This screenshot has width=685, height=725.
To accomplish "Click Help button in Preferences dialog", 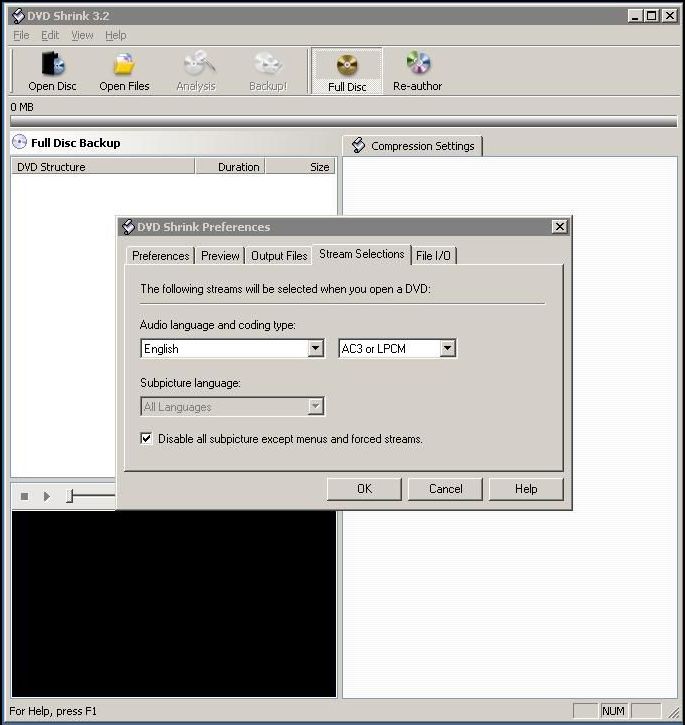I will tap(526, 489).
